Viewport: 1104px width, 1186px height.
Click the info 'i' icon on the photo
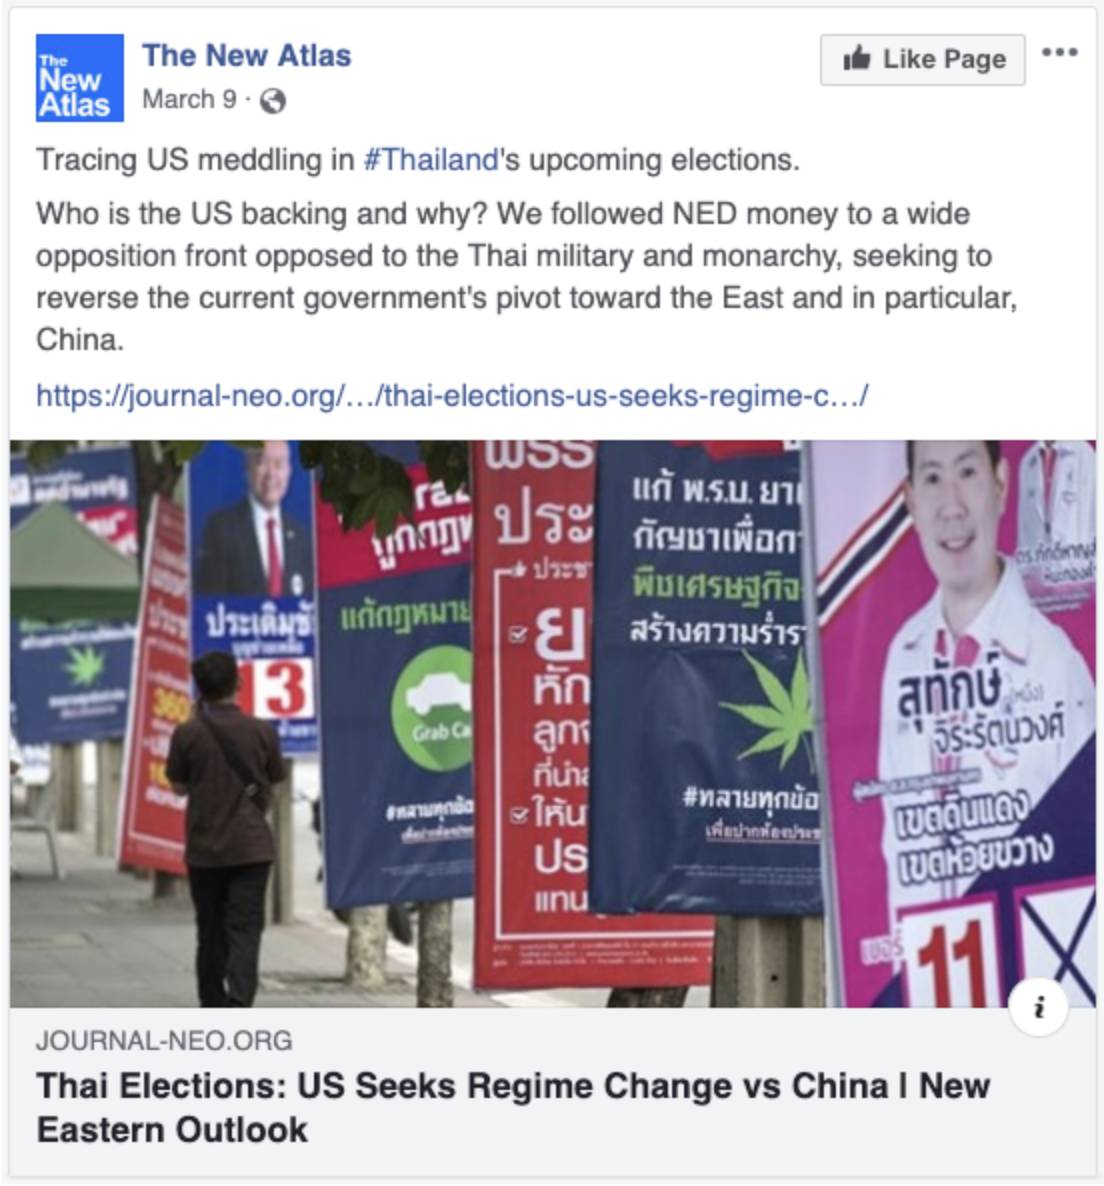click(1039, 1007)
